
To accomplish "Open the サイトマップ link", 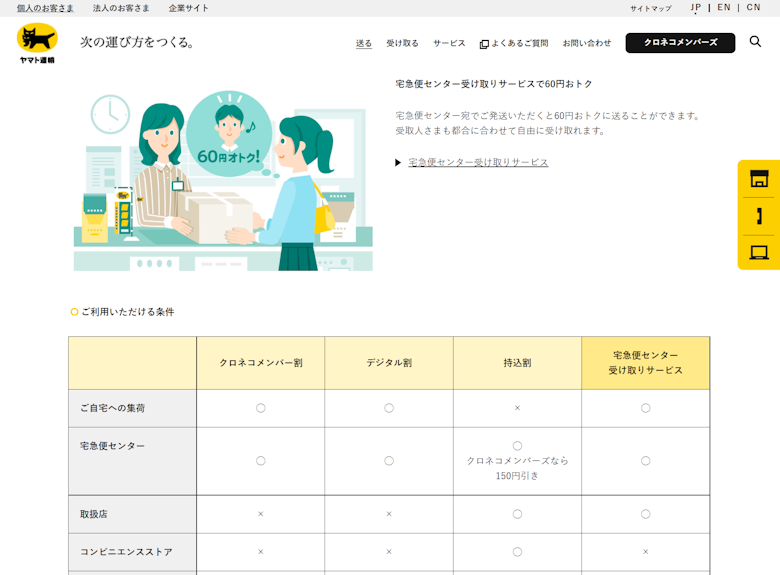I will (x=651, y=8).
